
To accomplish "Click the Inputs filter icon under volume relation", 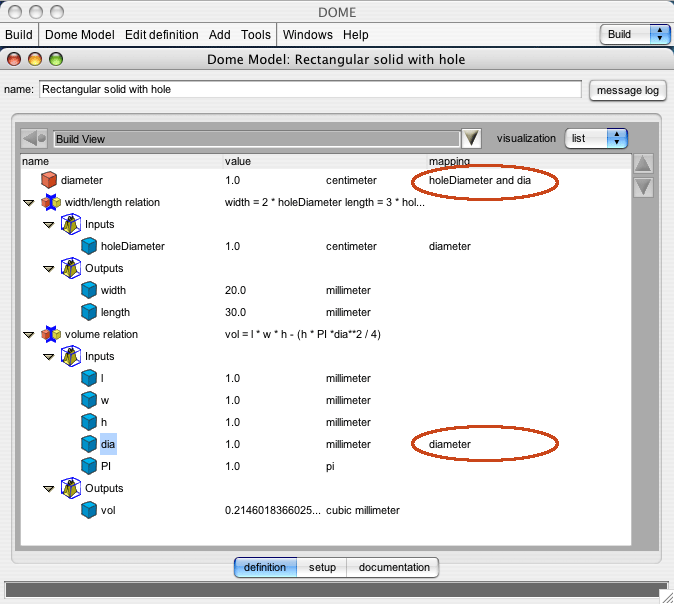I will coord(70,356).
